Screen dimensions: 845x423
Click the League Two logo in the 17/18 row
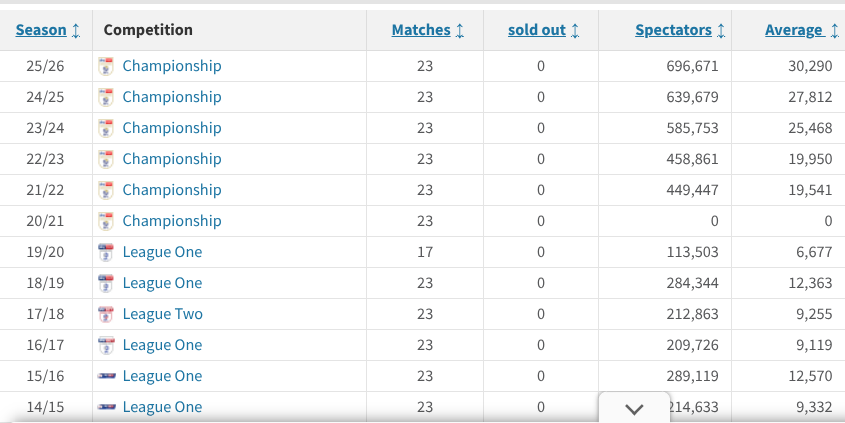click(106, 314)
